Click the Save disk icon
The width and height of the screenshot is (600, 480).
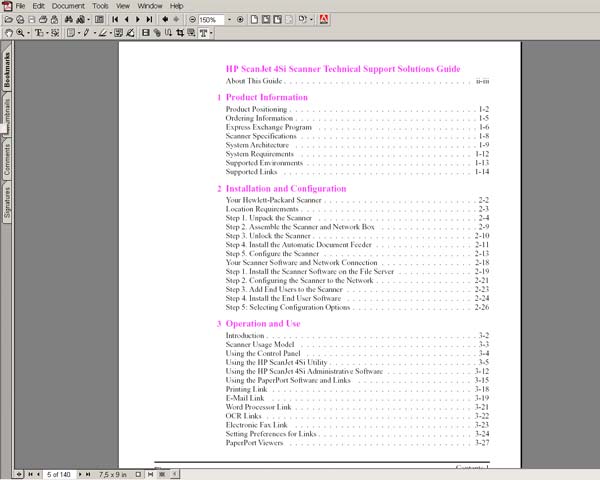[x=31, y=20]
